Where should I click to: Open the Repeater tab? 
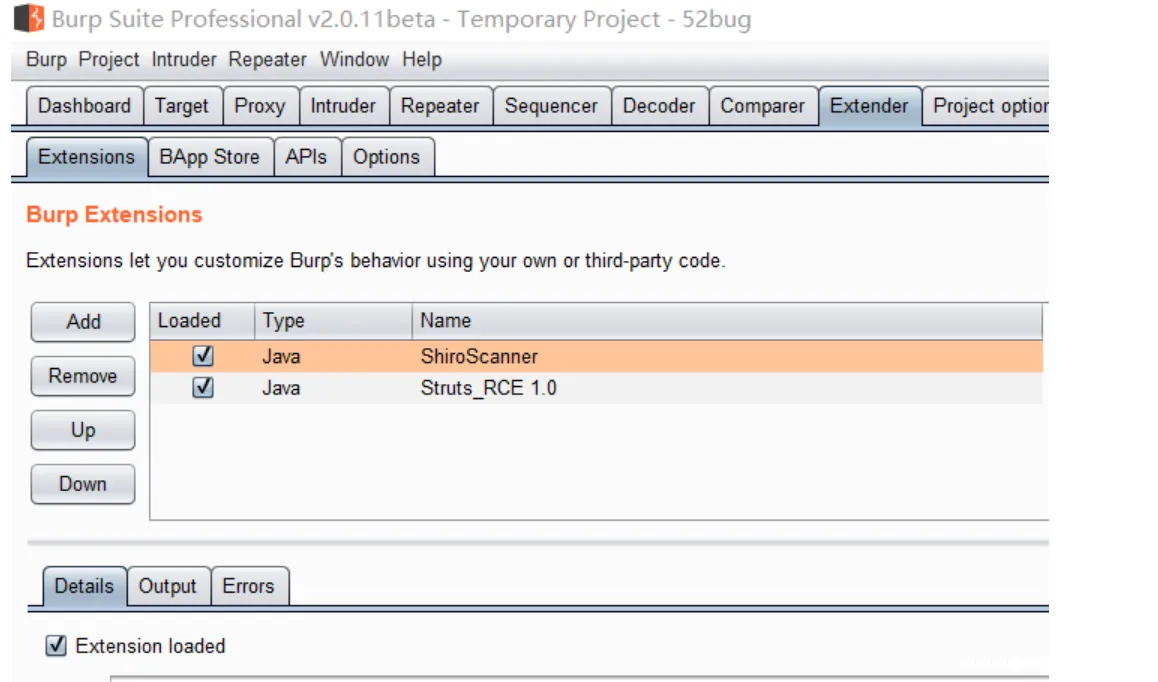pyautogui.click(x=440, y=106)
